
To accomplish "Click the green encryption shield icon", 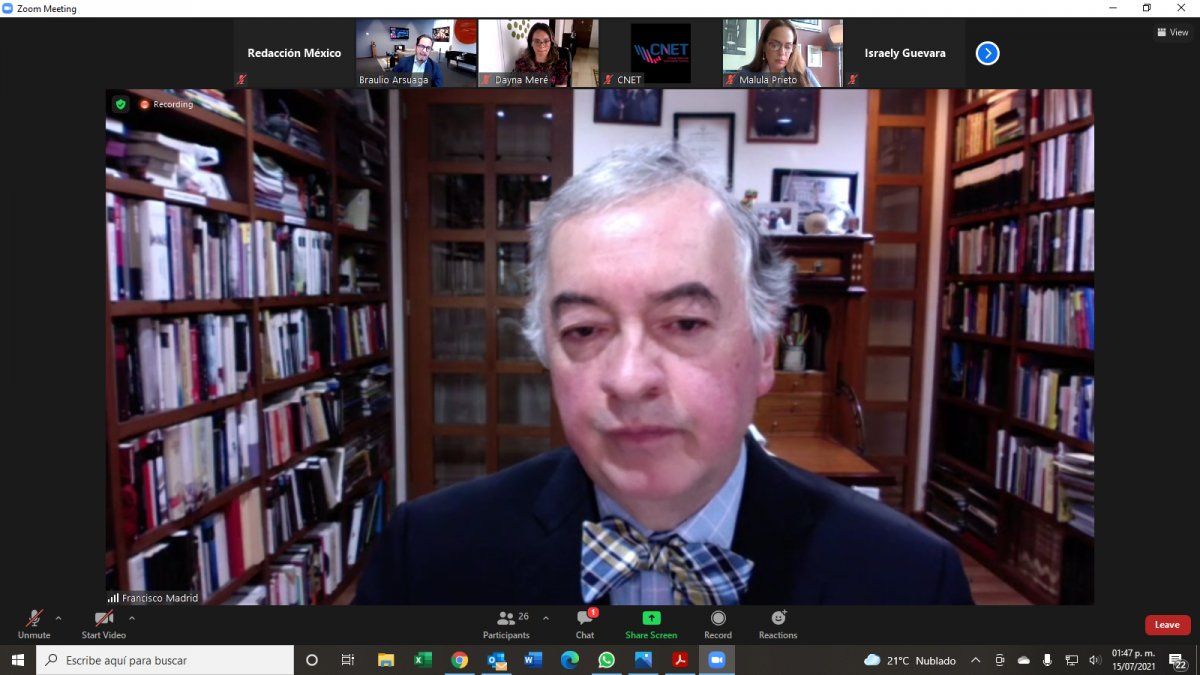I will [121, 104].
